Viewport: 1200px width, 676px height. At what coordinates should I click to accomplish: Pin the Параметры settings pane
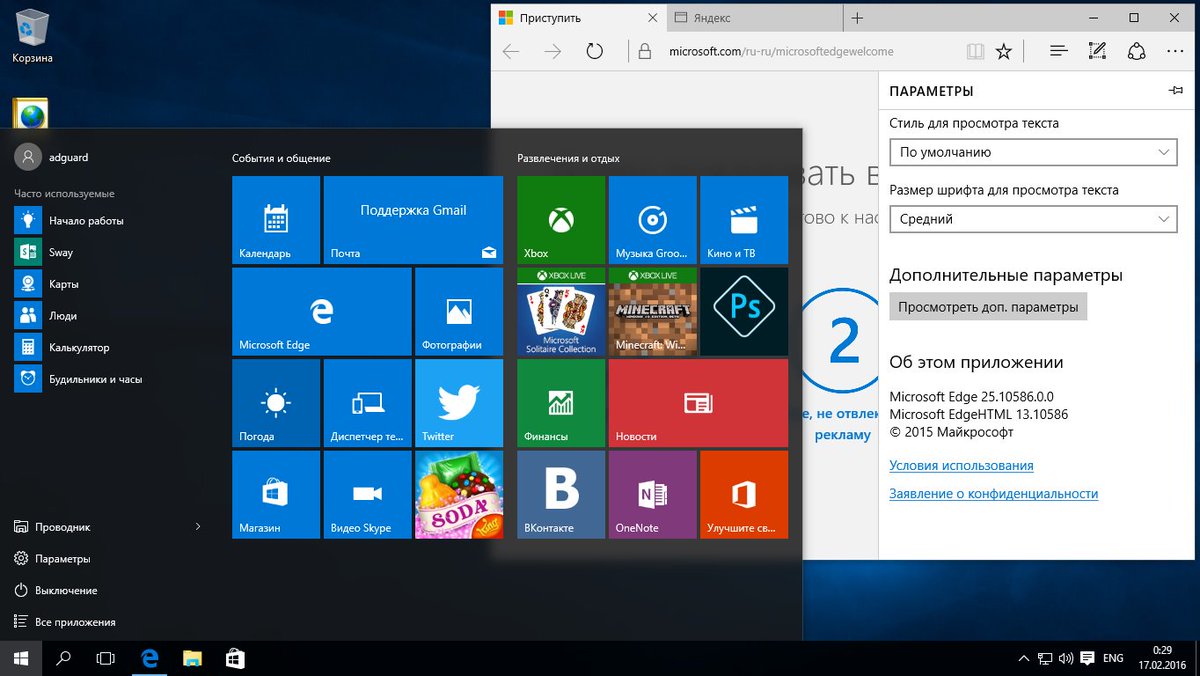click(1176, 91)
